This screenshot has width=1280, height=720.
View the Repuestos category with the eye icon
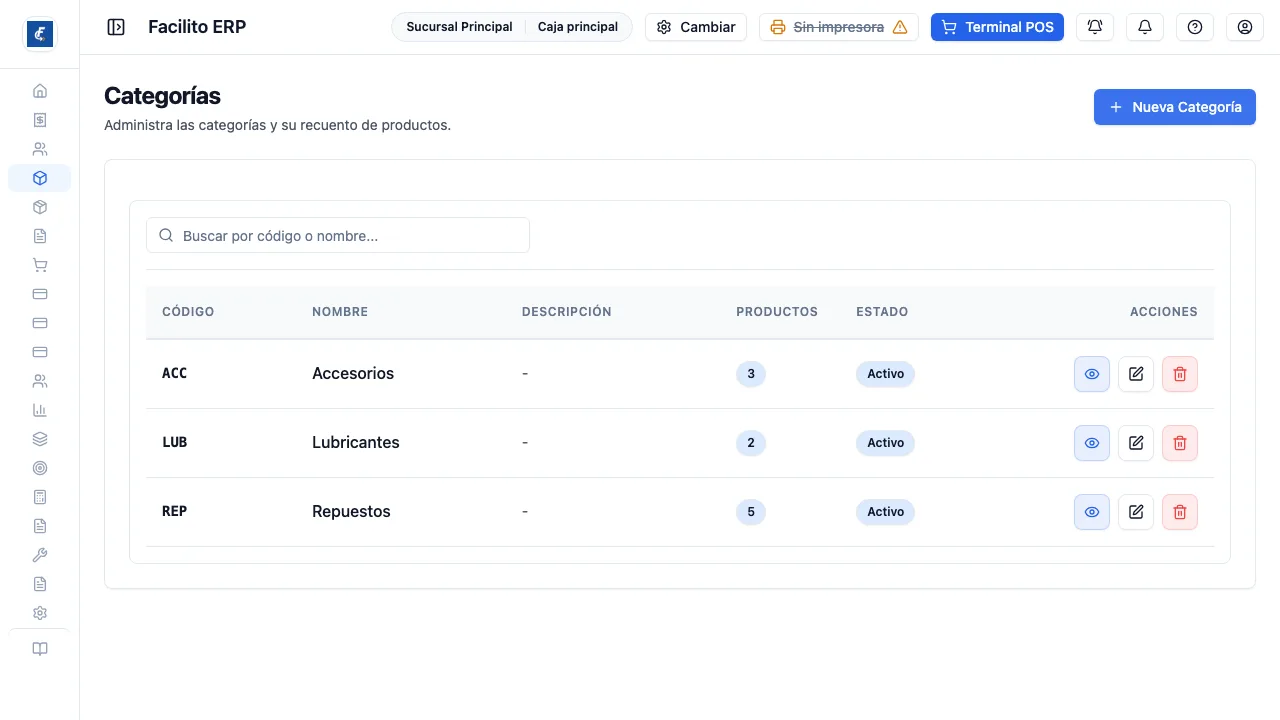coord(1092,512)
